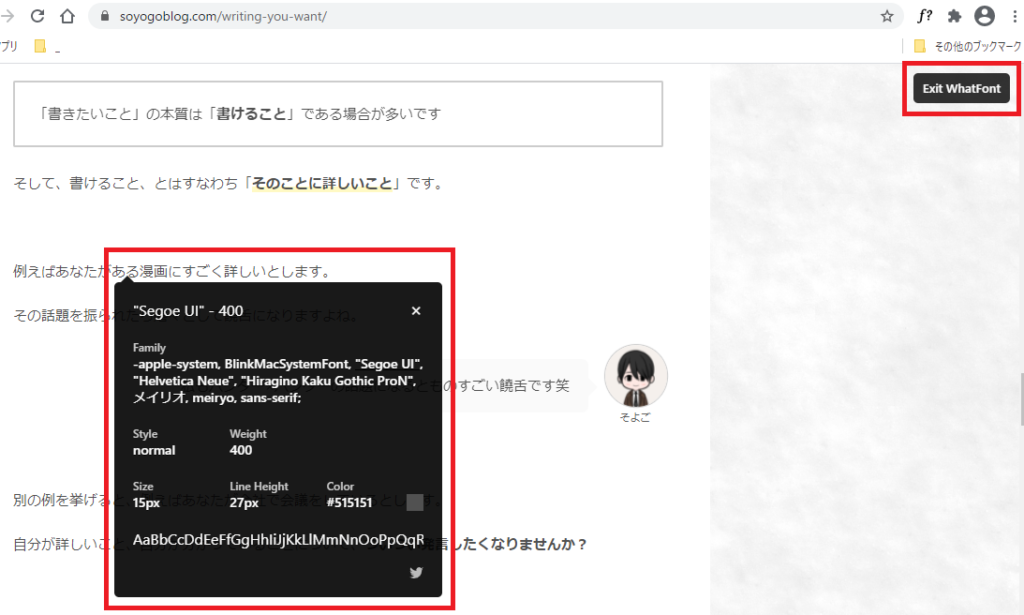Click the speech bubble text すごい饒舌です笑
The image size is (1024, 615).
(513, 386)
